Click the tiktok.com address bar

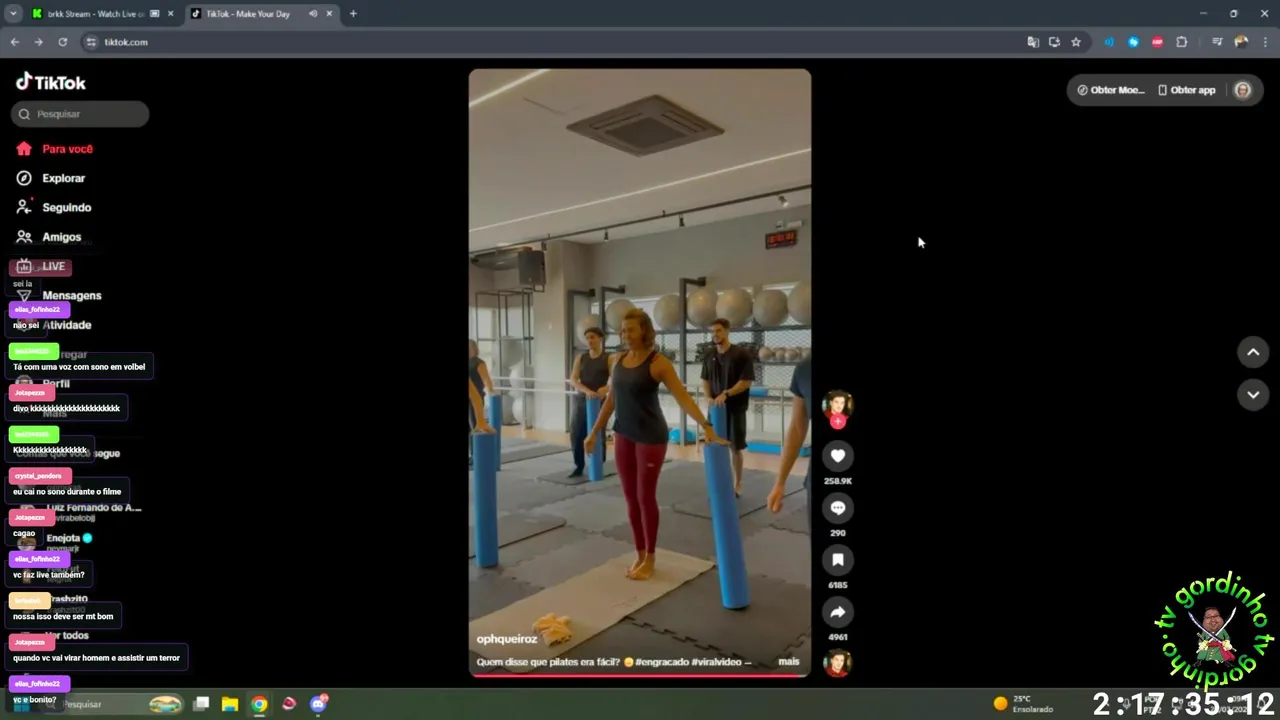tap(560, 42)
